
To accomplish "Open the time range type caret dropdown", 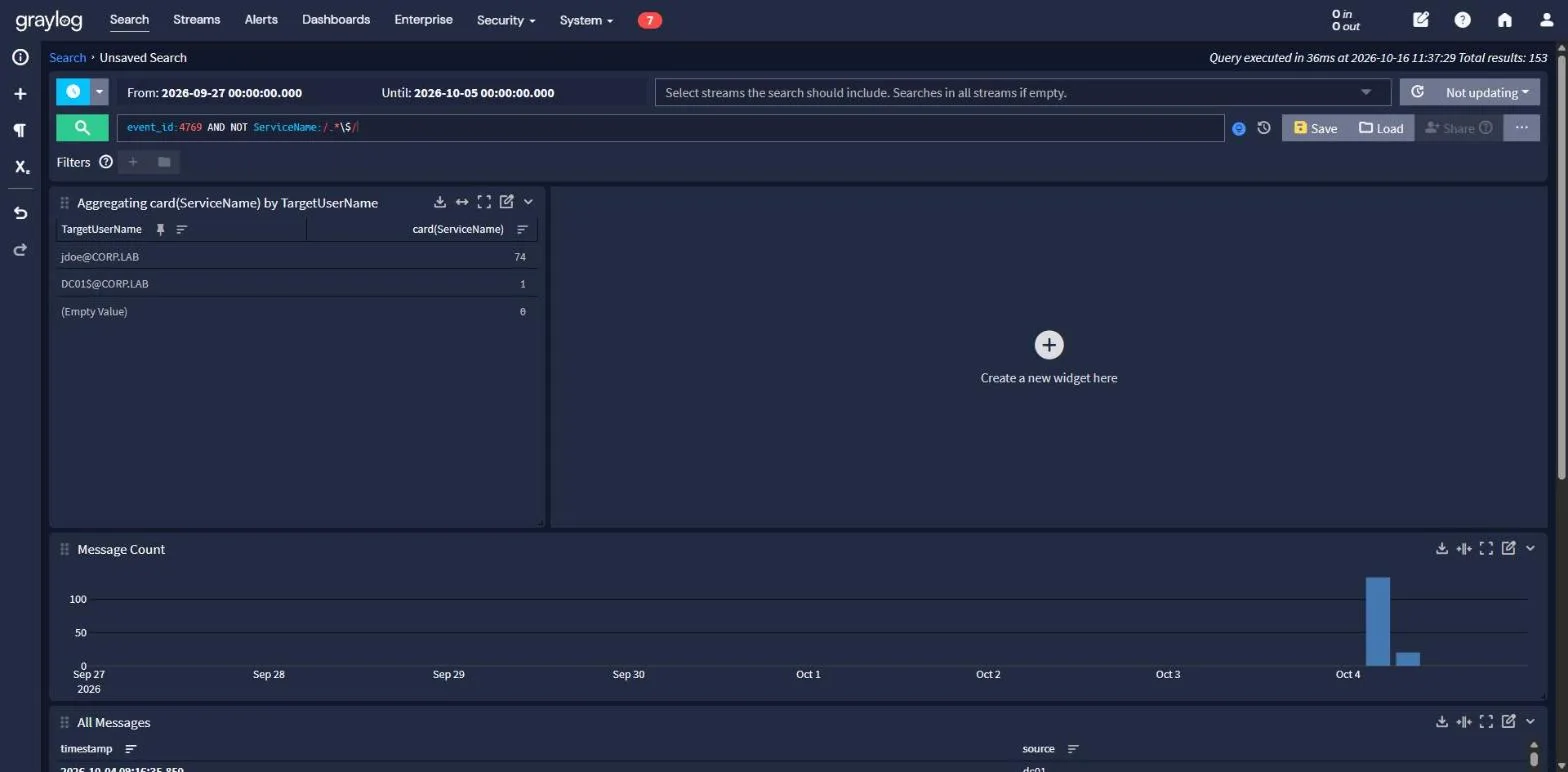I will tap(99, 92).
